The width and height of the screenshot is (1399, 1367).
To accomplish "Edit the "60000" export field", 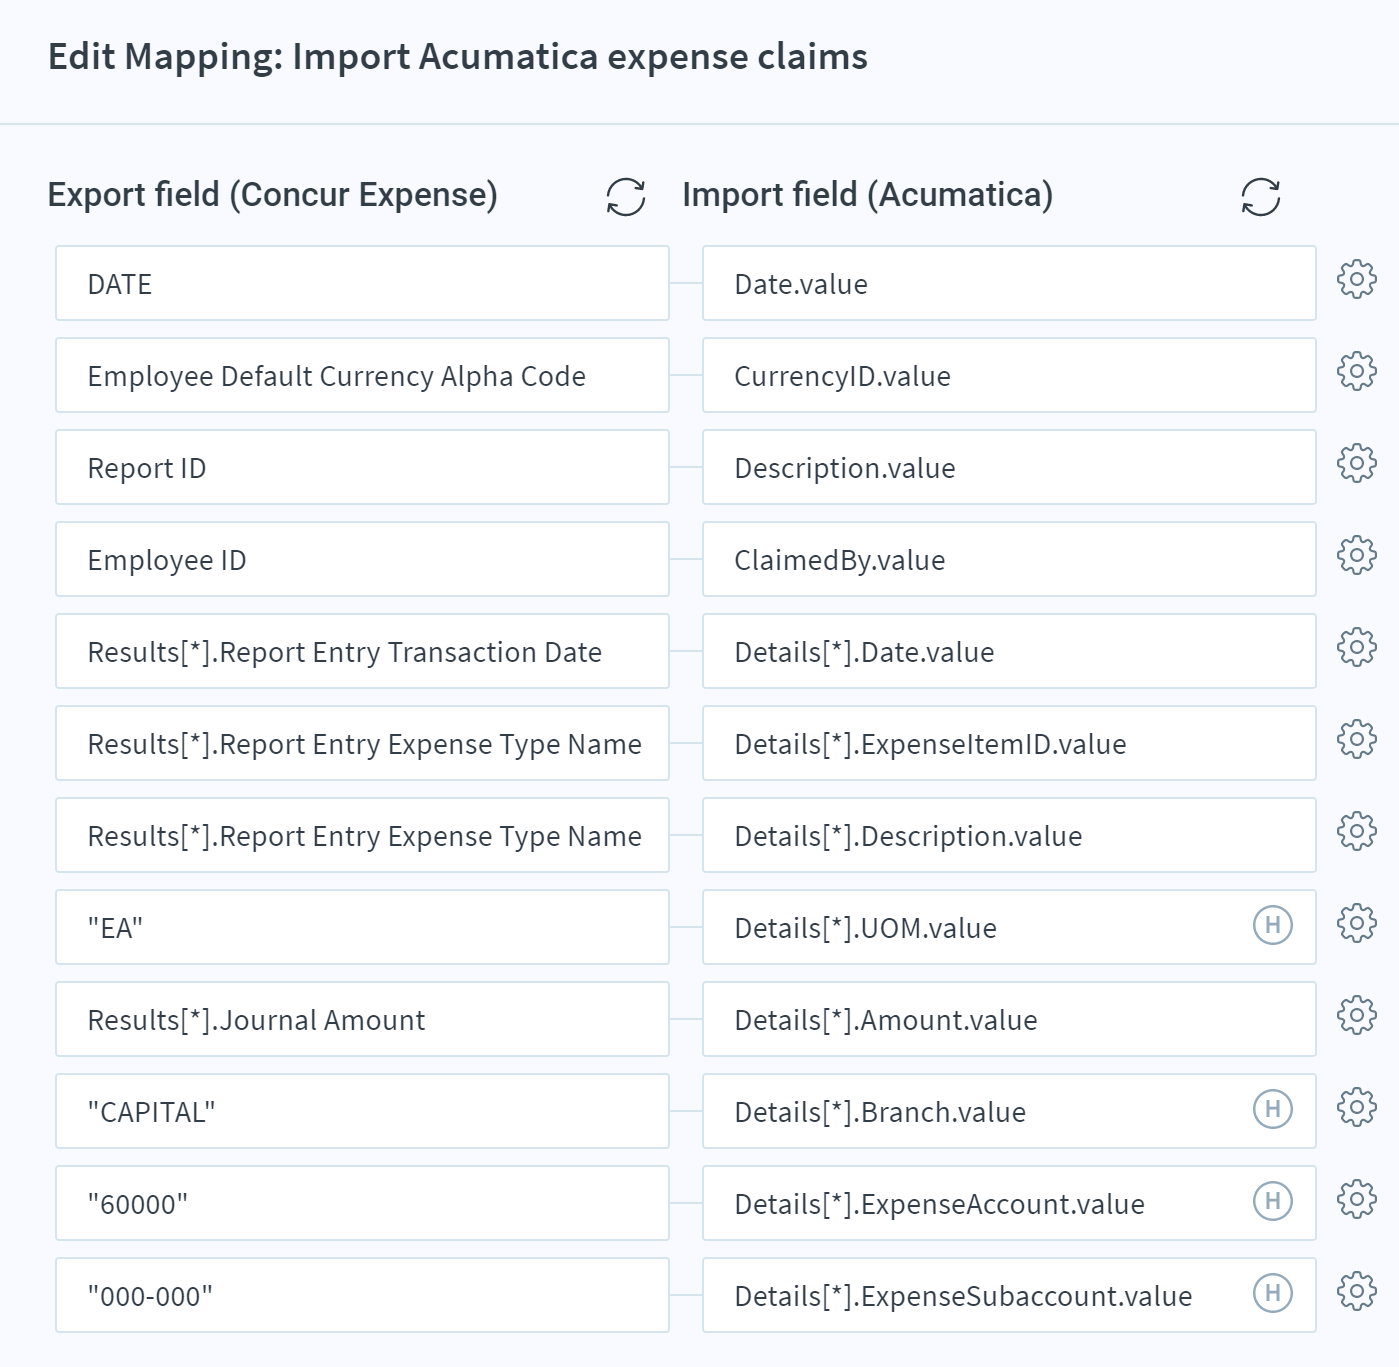I will tap(362, 1203).
